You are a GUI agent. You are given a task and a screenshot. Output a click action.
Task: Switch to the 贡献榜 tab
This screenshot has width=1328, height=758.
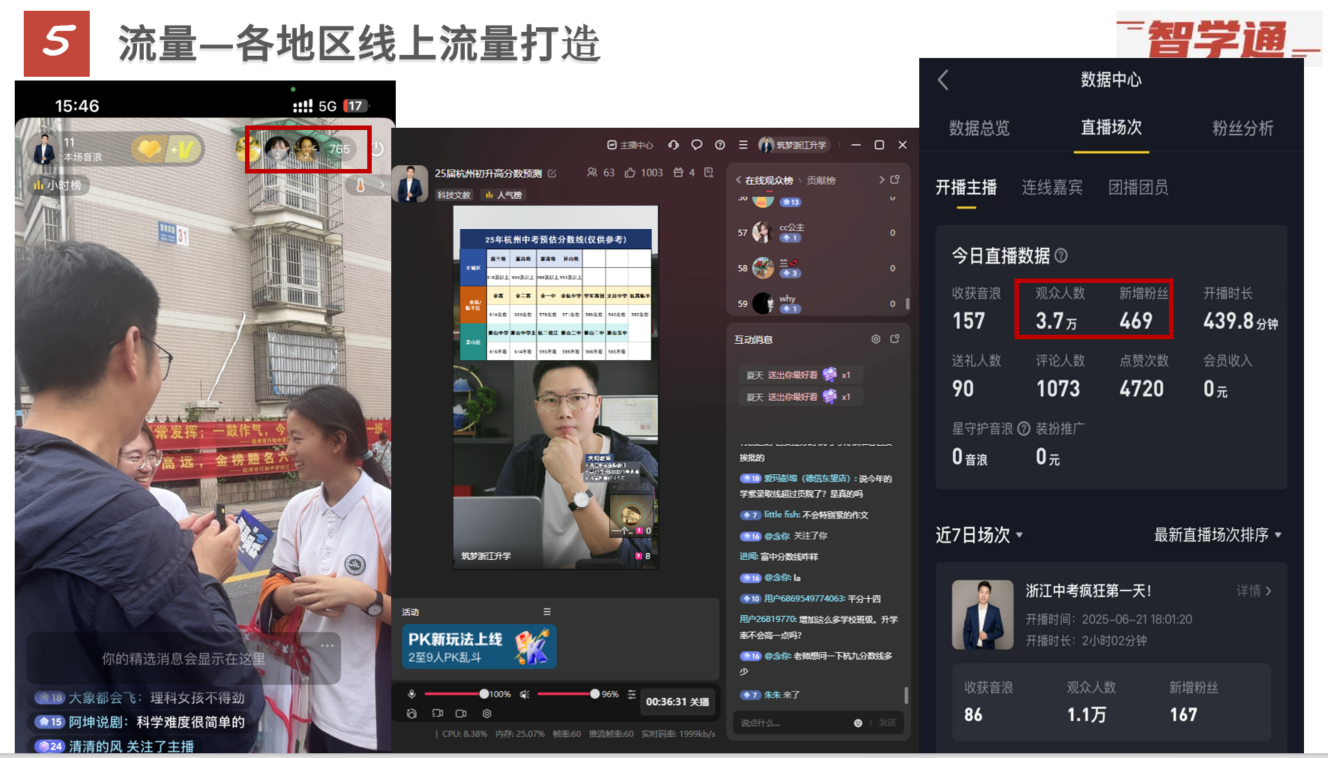pyautogui.click(x=821, y=180)
